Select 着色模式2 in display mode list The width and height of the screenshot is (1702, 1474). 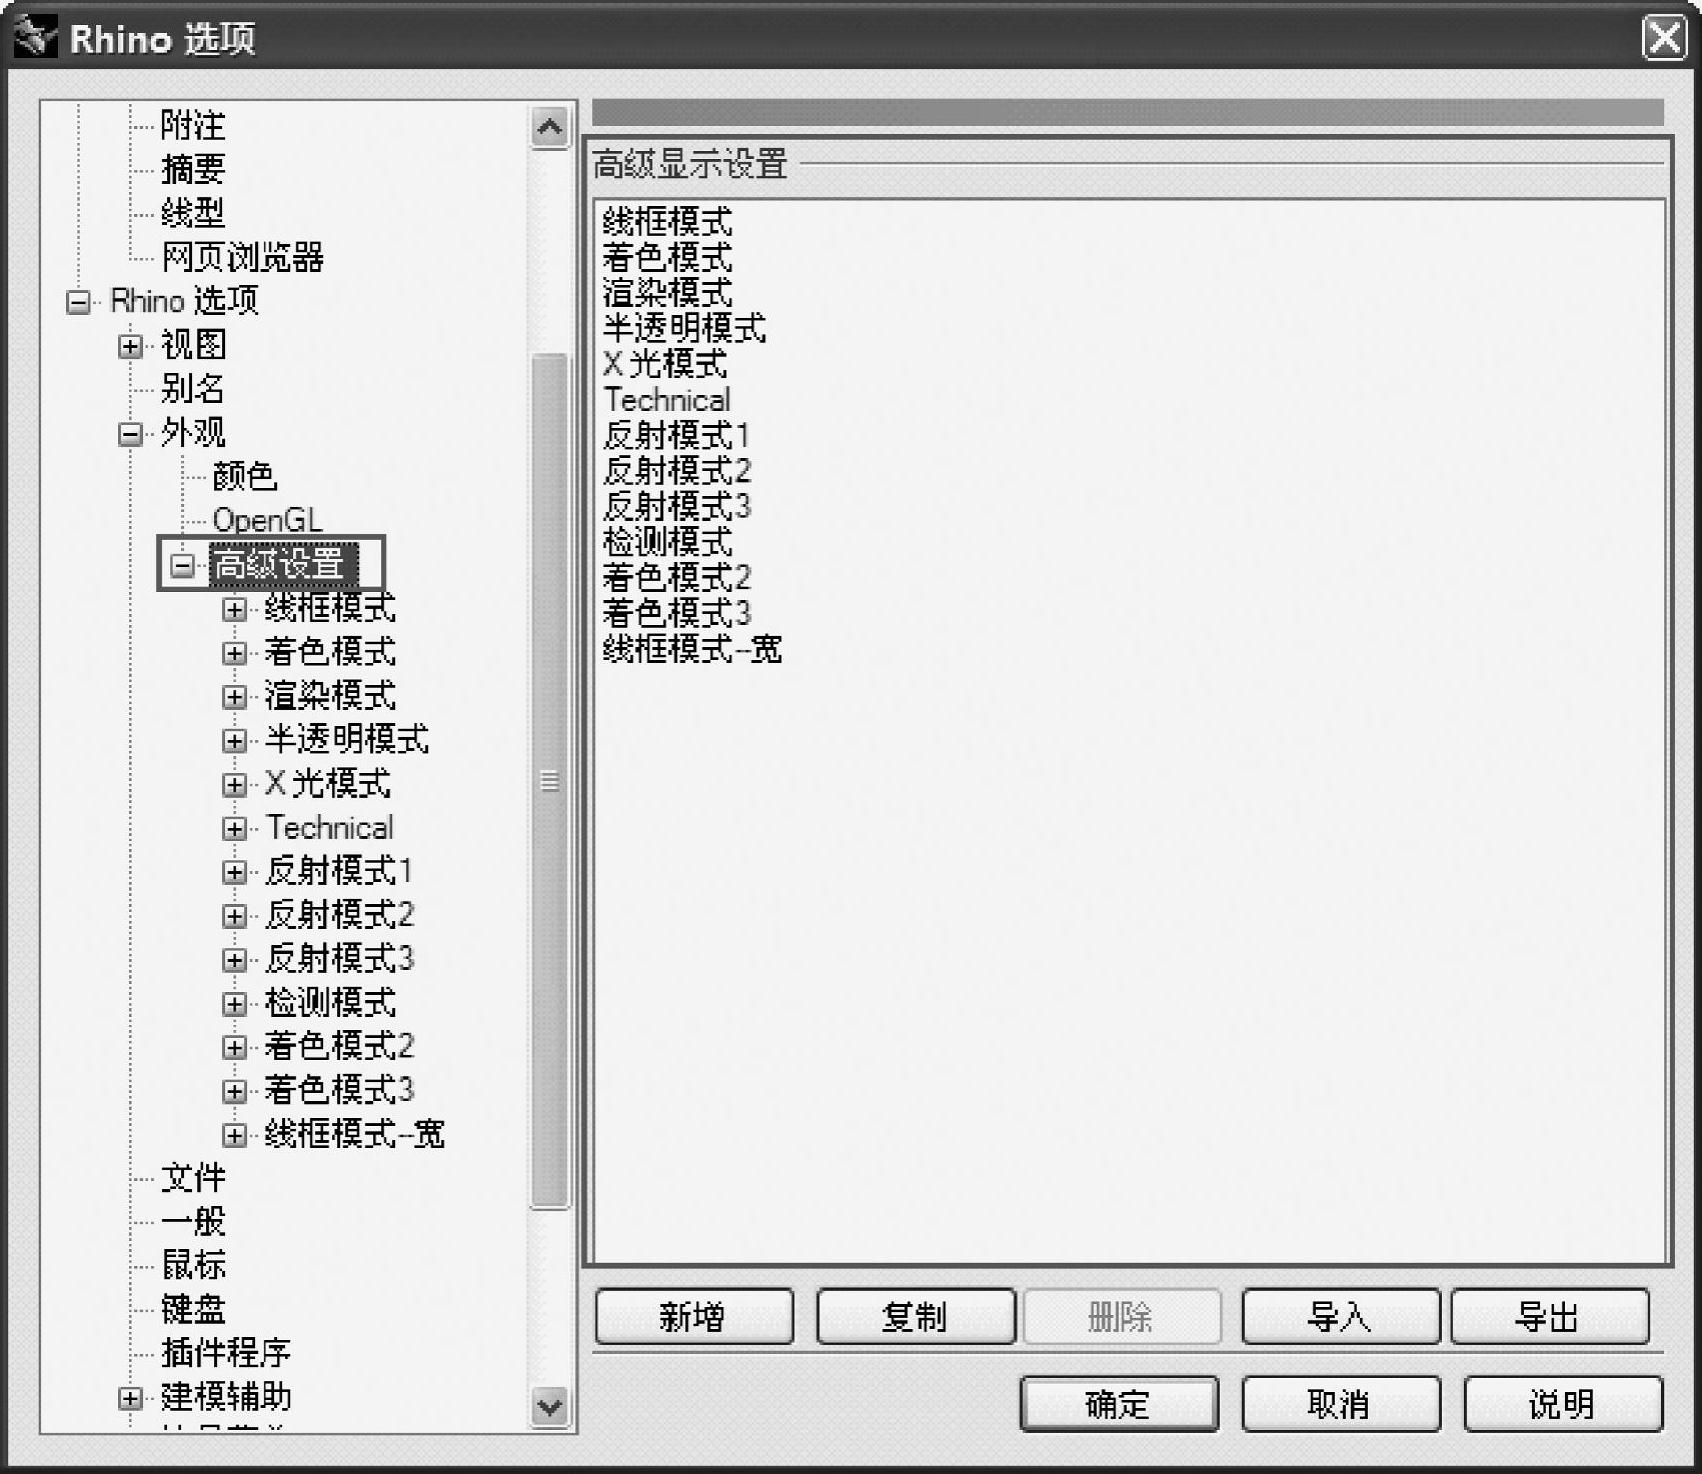pos(677,578)
